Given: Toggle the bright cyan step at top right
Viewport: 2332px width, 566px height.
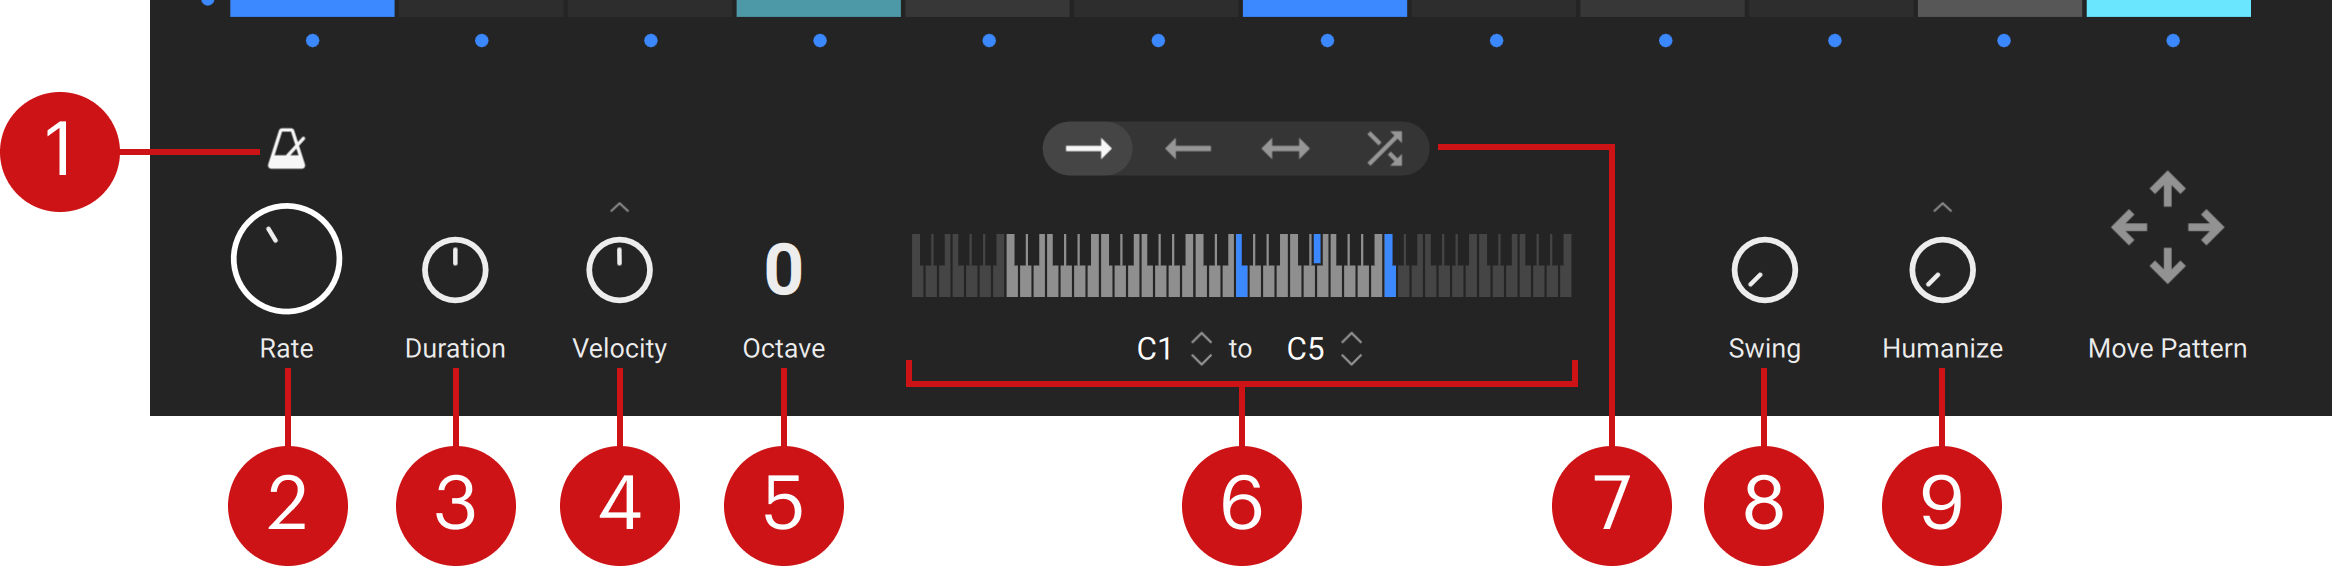Looking at the screenshot, I should pos(2168,8).
